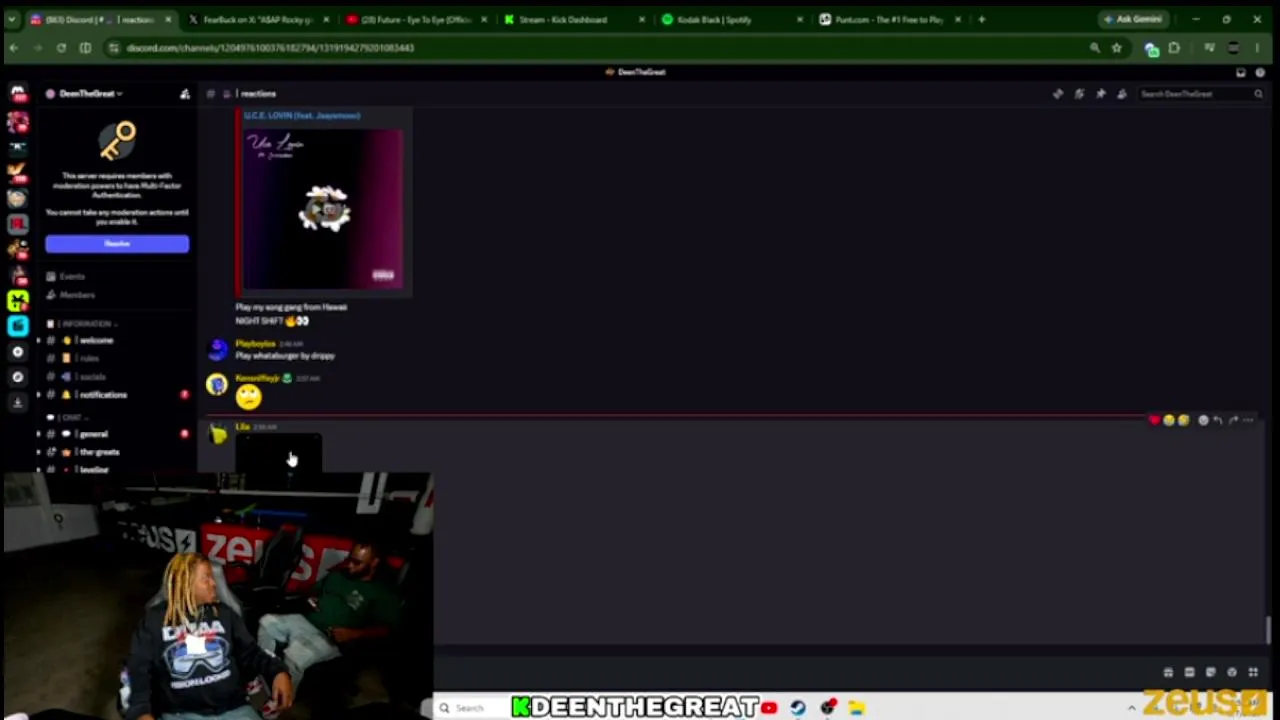Select the cyan TV server icon
The height and width of the screenshot is (720, 1280).
click(18, 326)
